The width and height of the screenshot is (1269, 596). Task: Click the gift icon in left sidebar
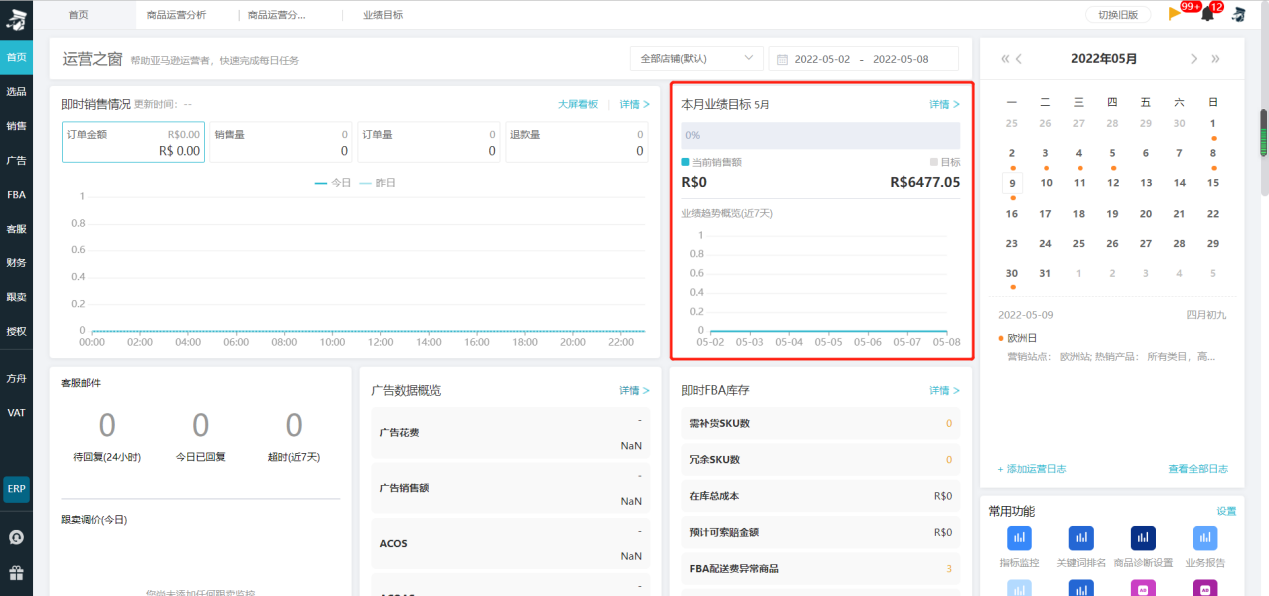tap(16, 573)
